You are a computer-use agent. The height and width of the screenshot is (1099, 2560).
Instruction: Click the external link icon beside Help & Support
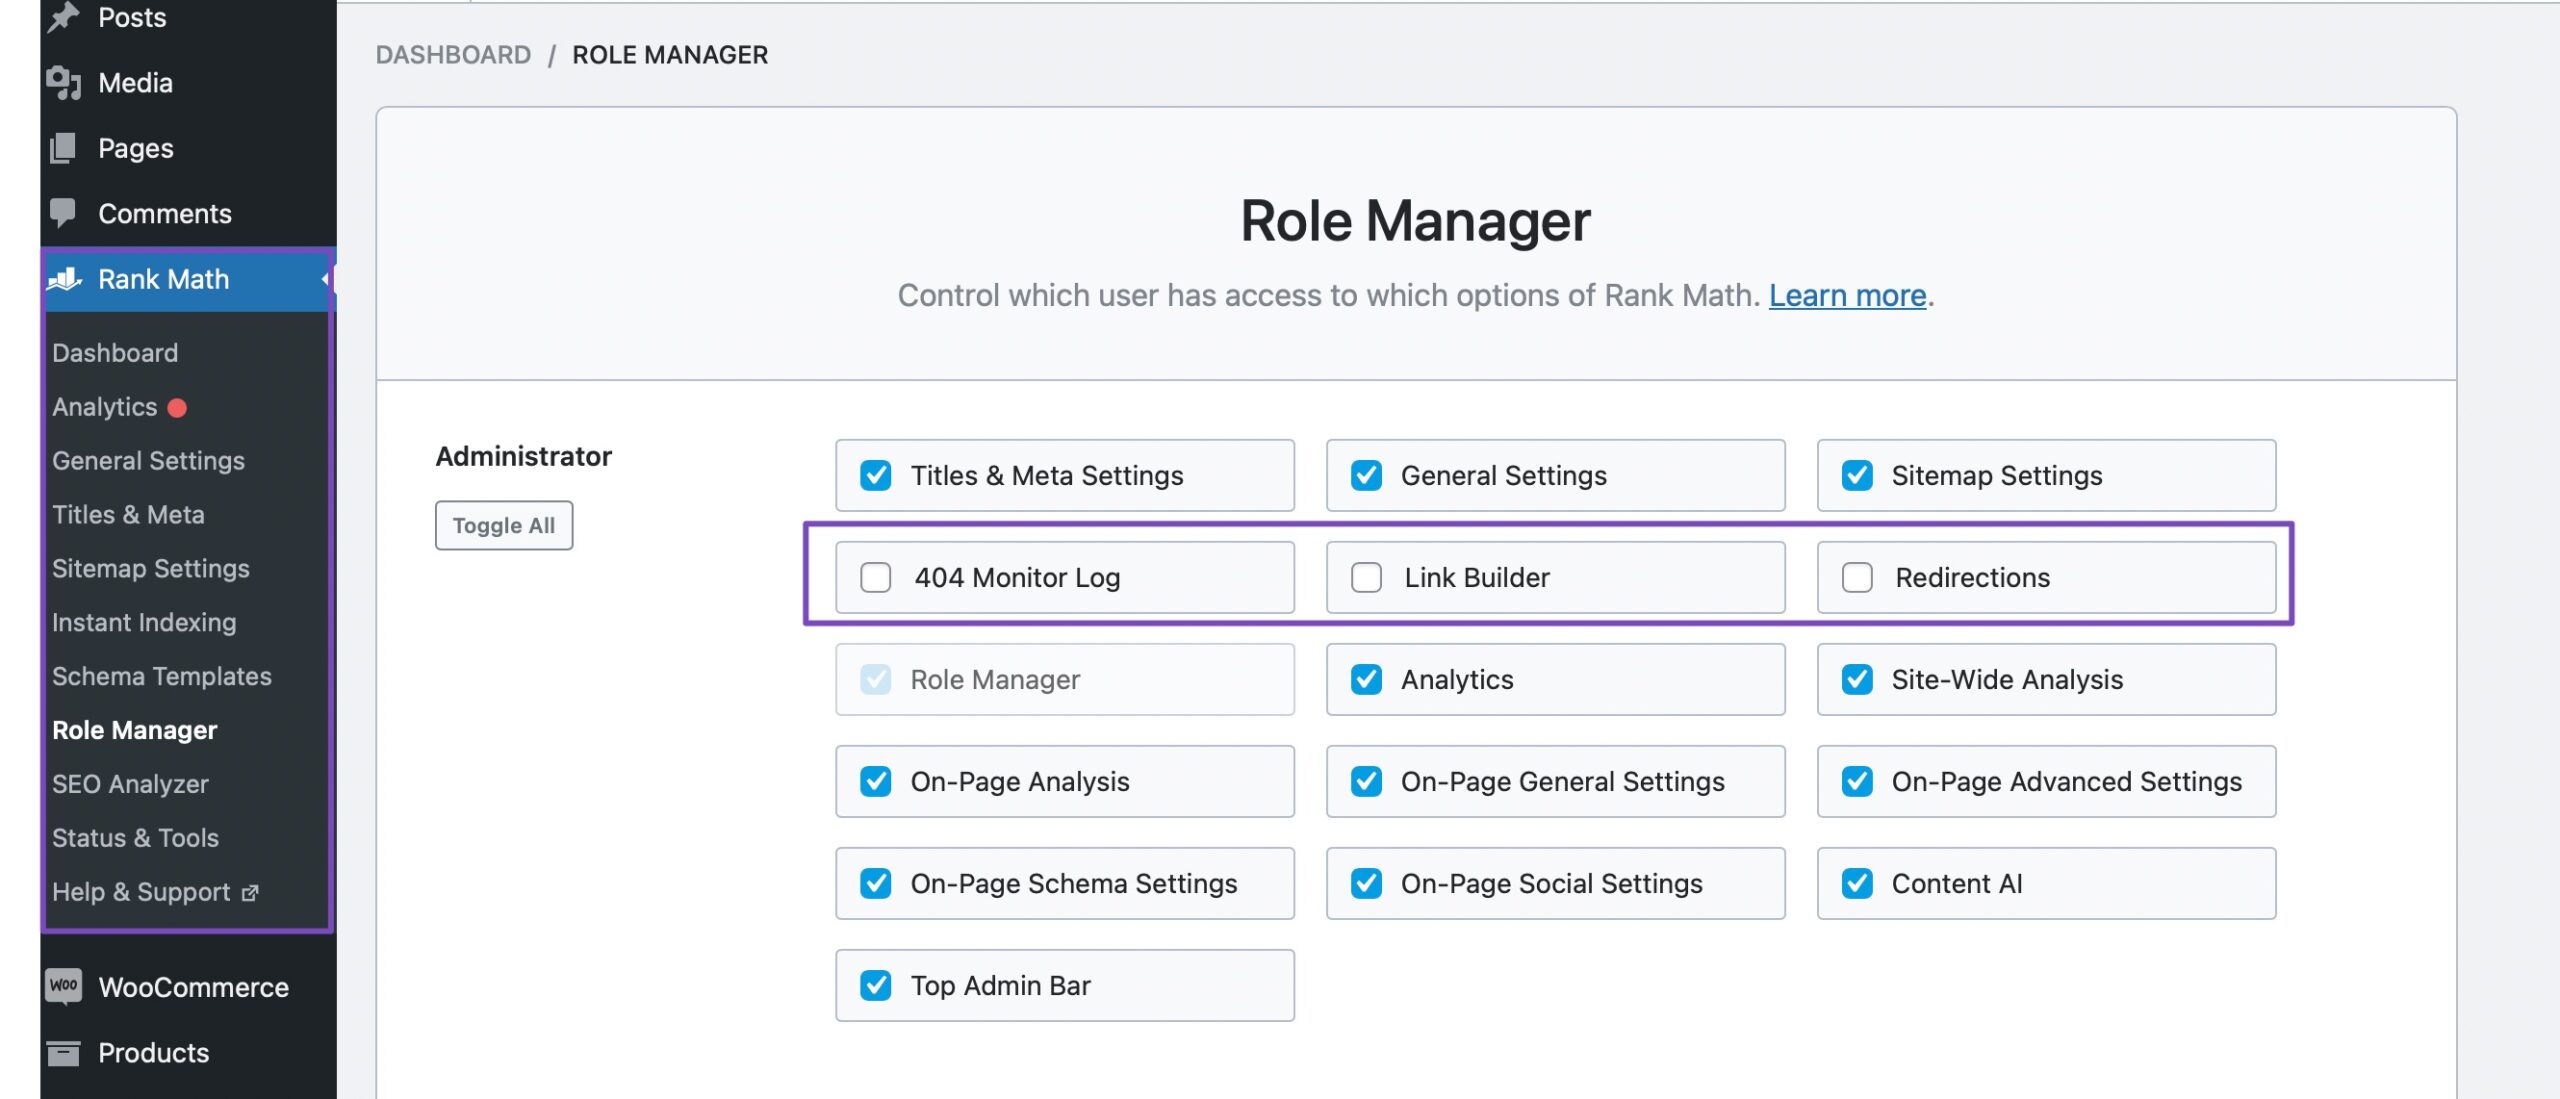[250, 893]
